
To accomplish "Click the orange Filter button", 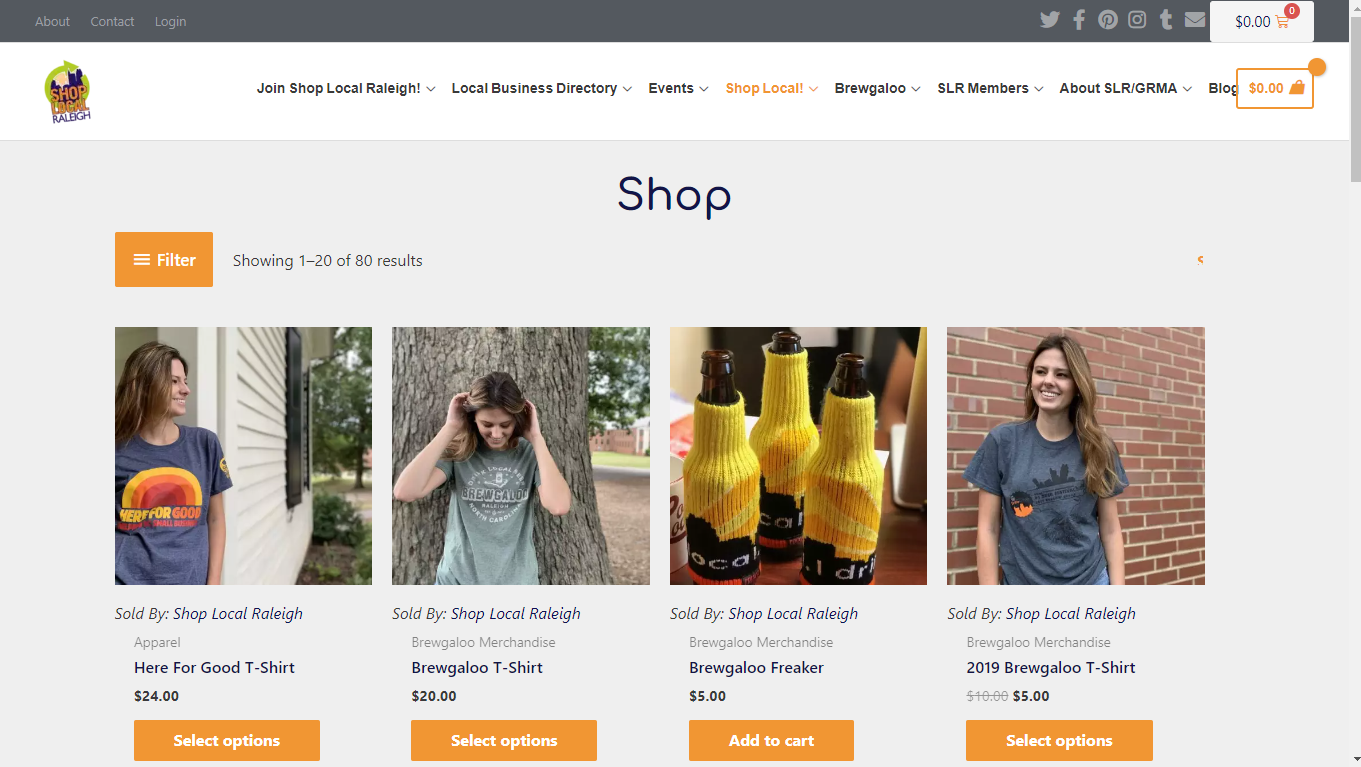I will 164,260.
